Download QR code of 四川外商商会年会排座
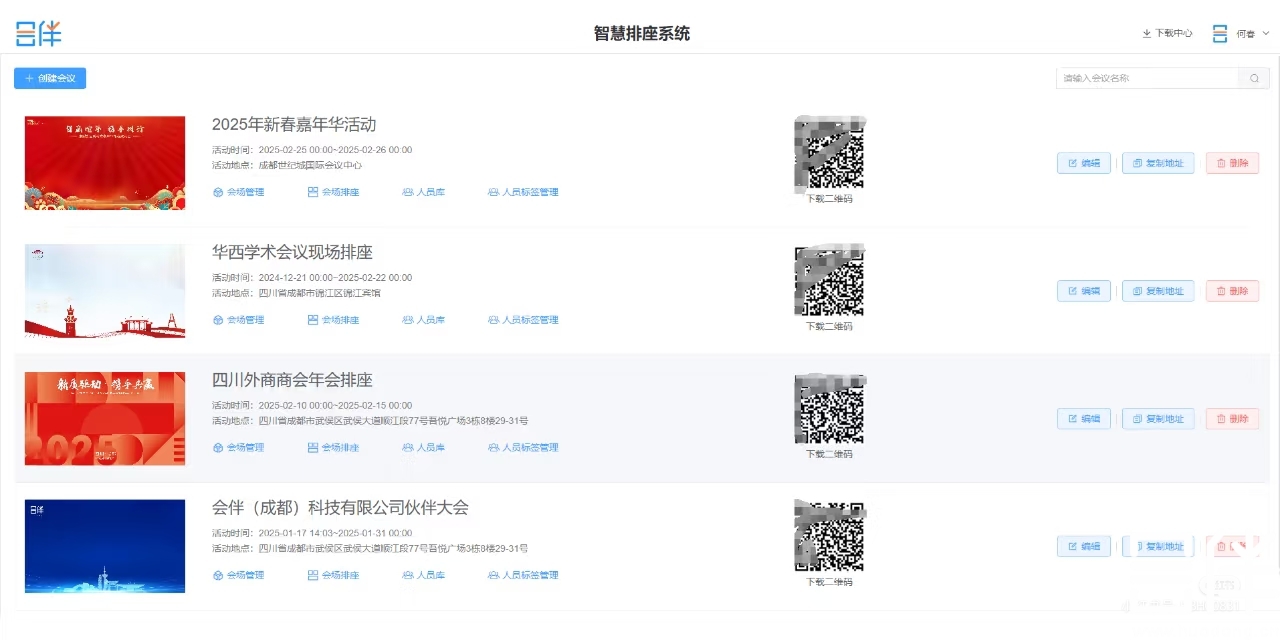 (x=829, y=454)
